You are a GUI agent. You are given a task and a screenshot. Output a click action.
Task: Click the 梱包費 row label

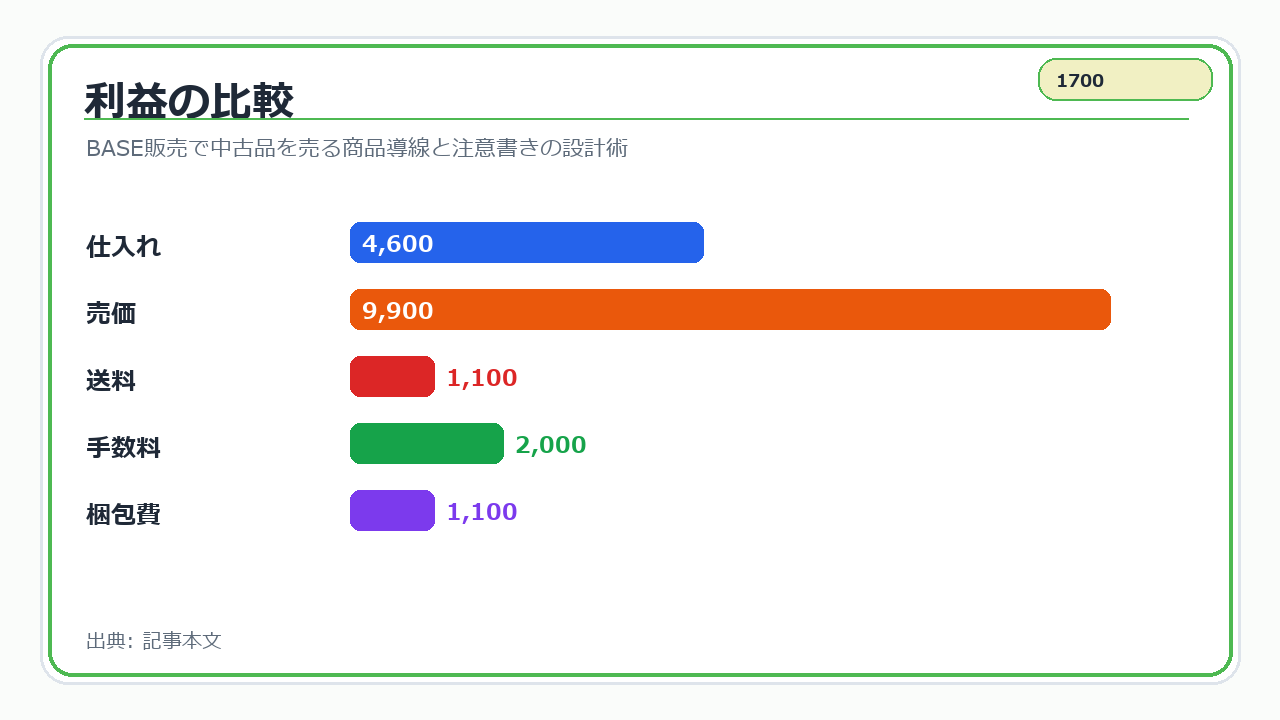point(124,515)
